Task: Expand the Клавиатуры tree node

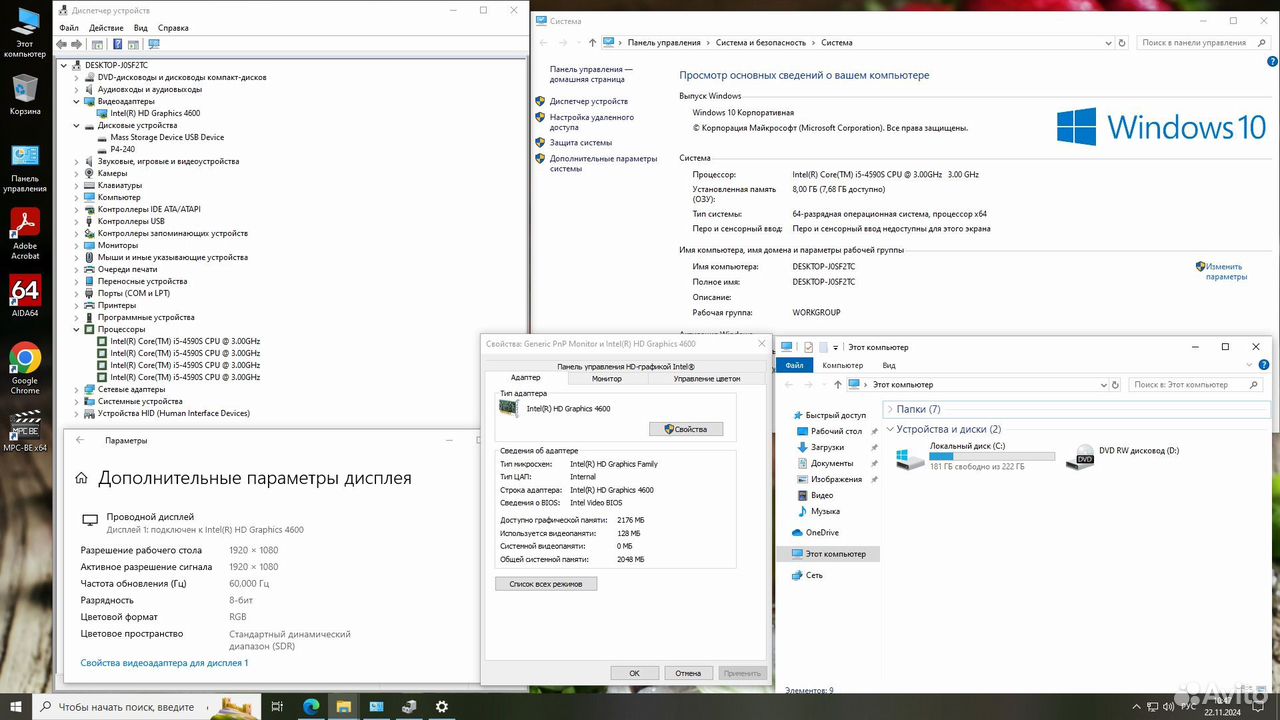Action: pyautogui.click(x=77, y=185)
